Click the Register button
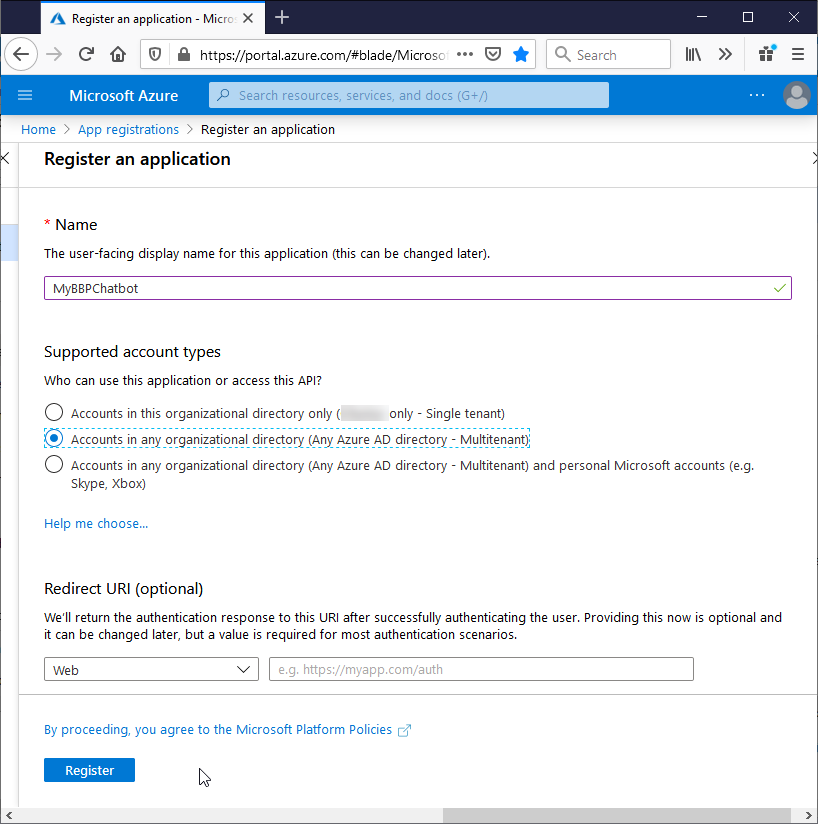Viewport: 818px width, 824px height. 89,770
